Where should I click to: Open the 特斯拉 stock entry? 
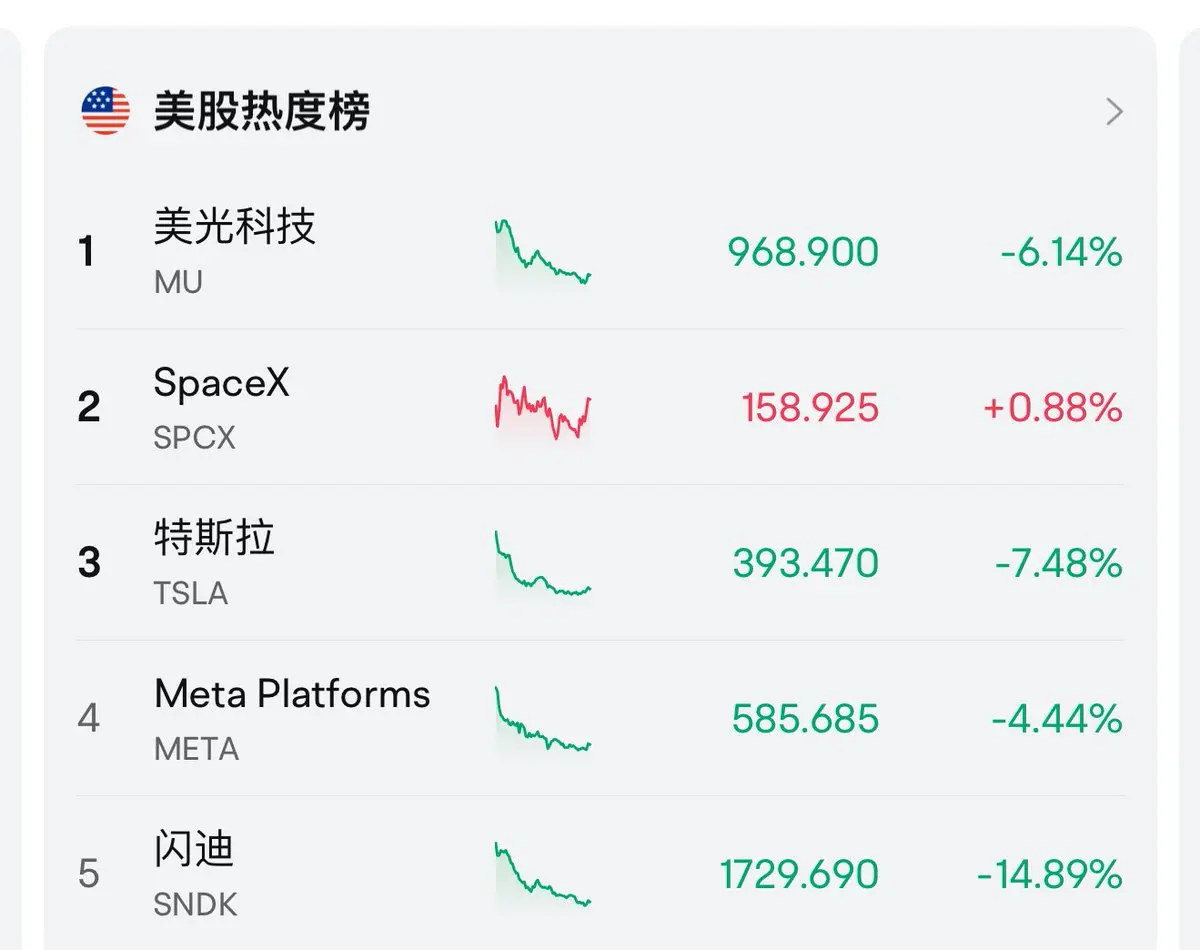pyautogui.click(x=600, y=563)
